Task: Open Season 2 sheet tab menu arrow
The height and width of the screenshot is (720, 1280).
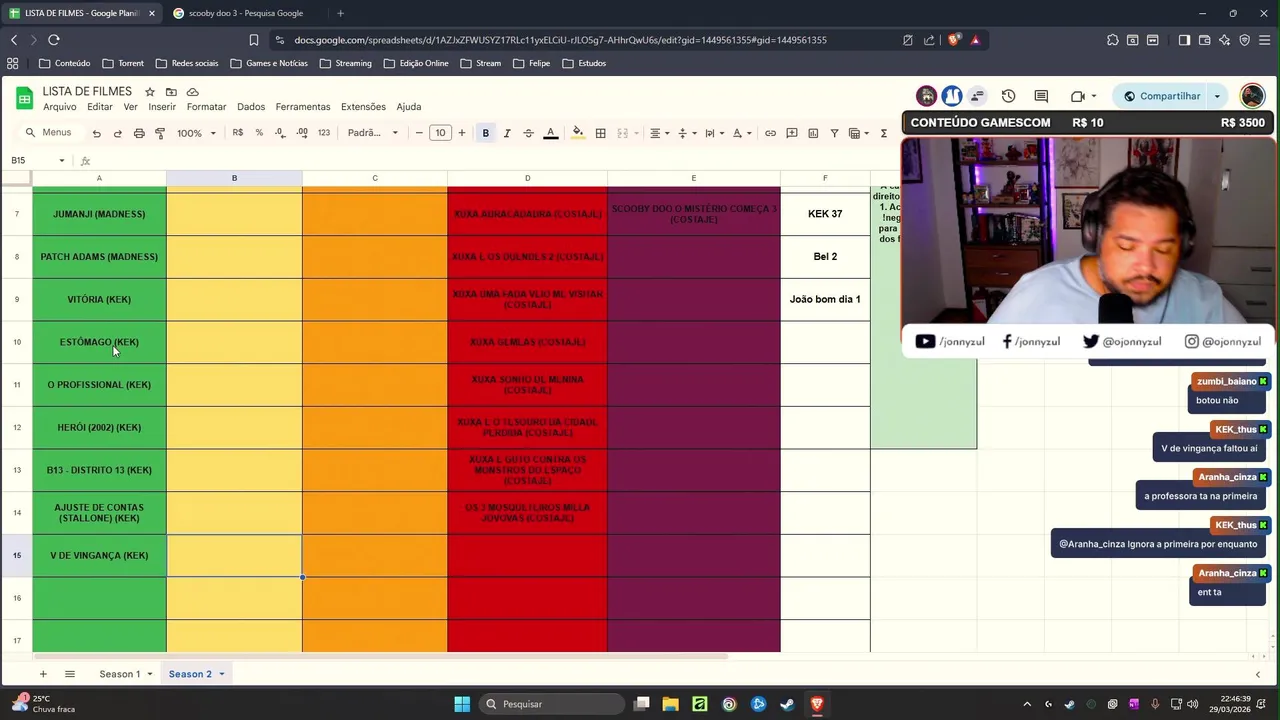Action: pyautogui.click(x=222, y=674)
